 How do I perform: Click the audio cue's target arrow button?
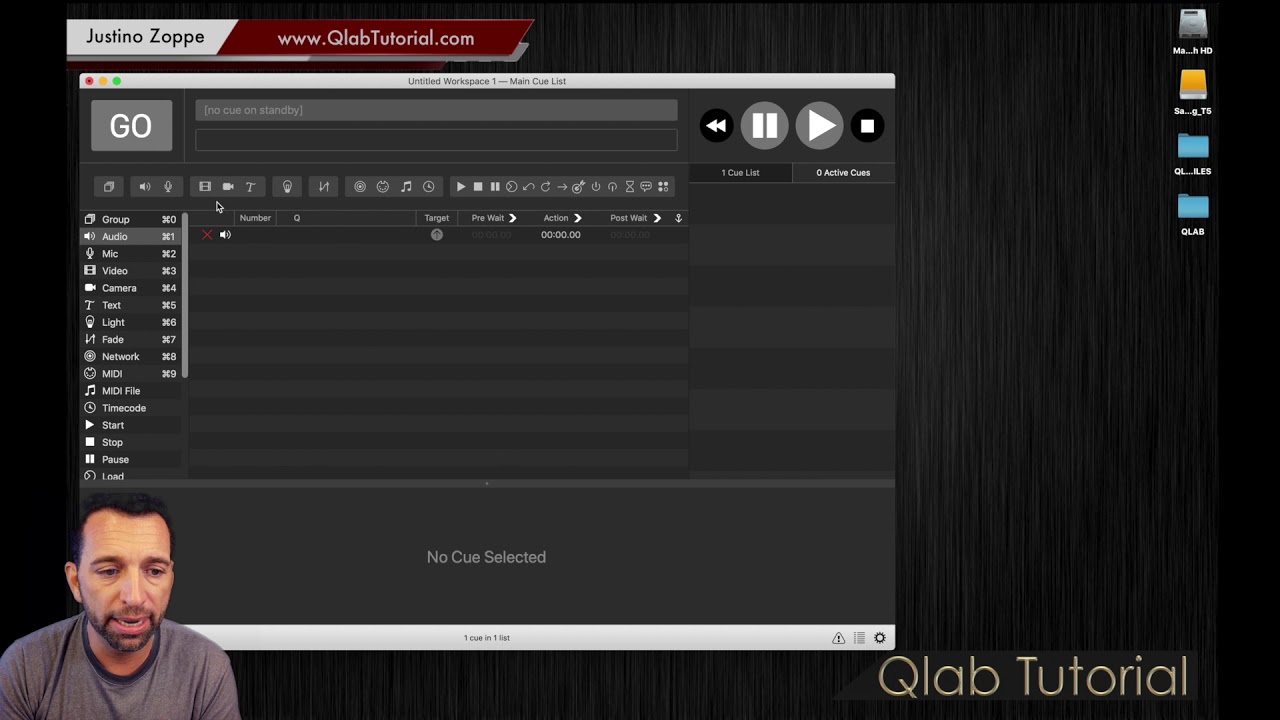click(437, 235)
